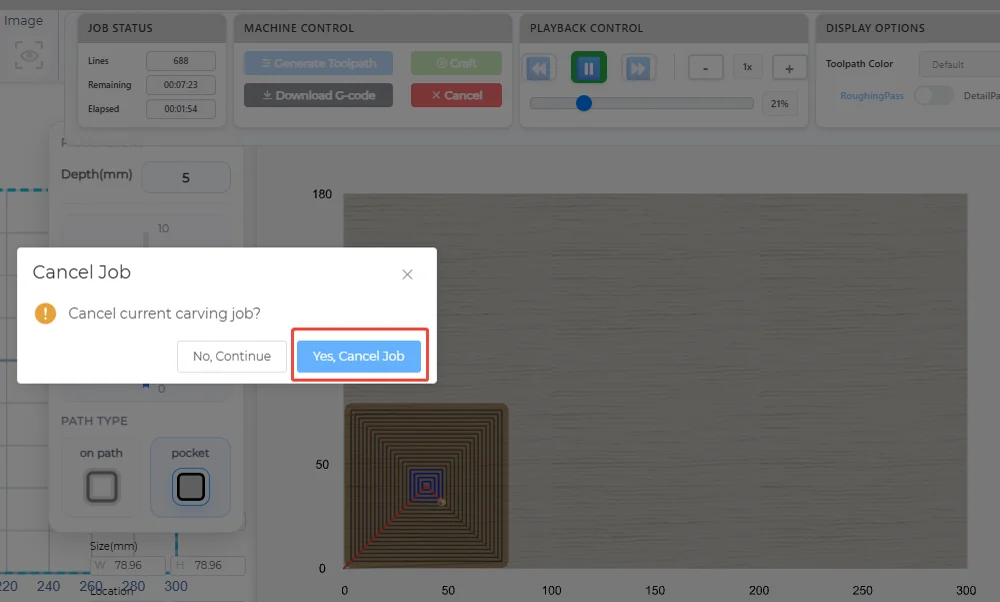1000x602 pixels.
Task: Toggle the RoughingPass / DetailPass switch
Action: point(934,96)
